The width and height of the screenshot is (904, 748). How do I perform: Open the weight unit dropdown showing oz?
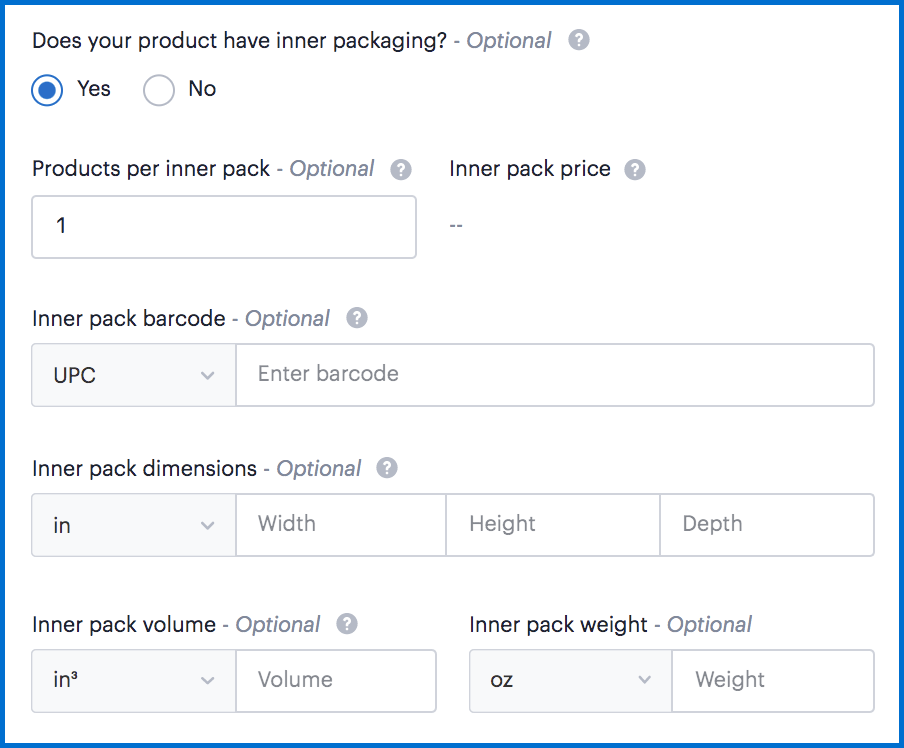[x=571, y=681]
